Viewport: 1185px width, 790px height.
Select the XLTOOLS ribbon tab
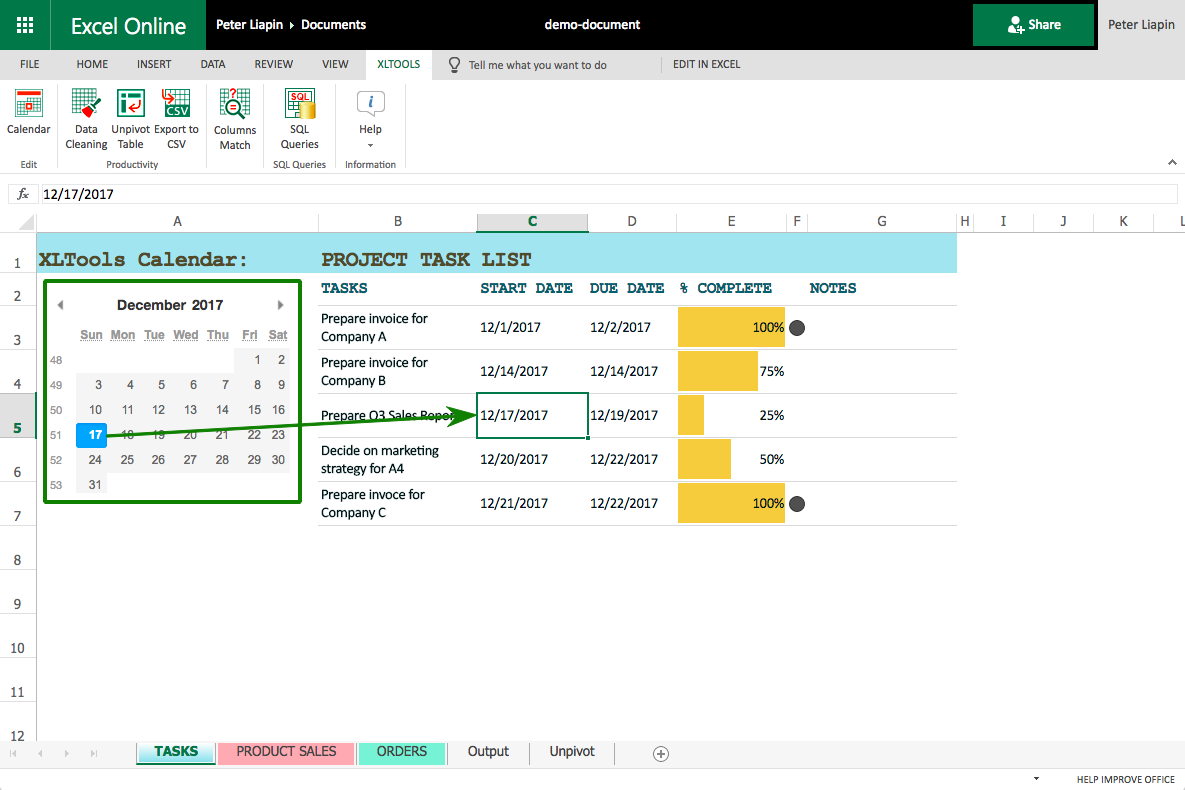pyautogui.click(x=398, y=64)
